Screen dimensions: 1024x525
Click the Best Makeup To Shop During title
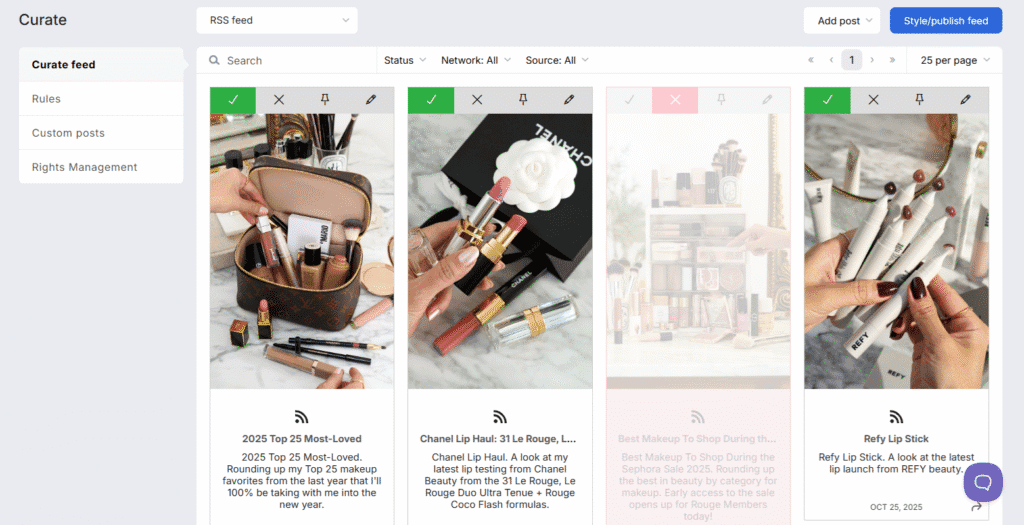coord(697,439)
